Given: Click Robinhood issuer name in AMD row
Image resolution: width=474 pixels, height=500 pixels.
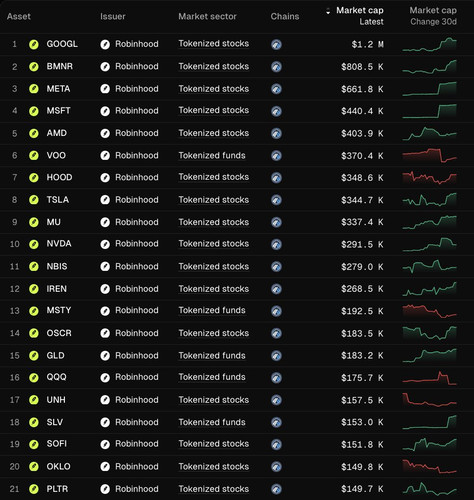Looking at the screenshot, I should 137,133.
